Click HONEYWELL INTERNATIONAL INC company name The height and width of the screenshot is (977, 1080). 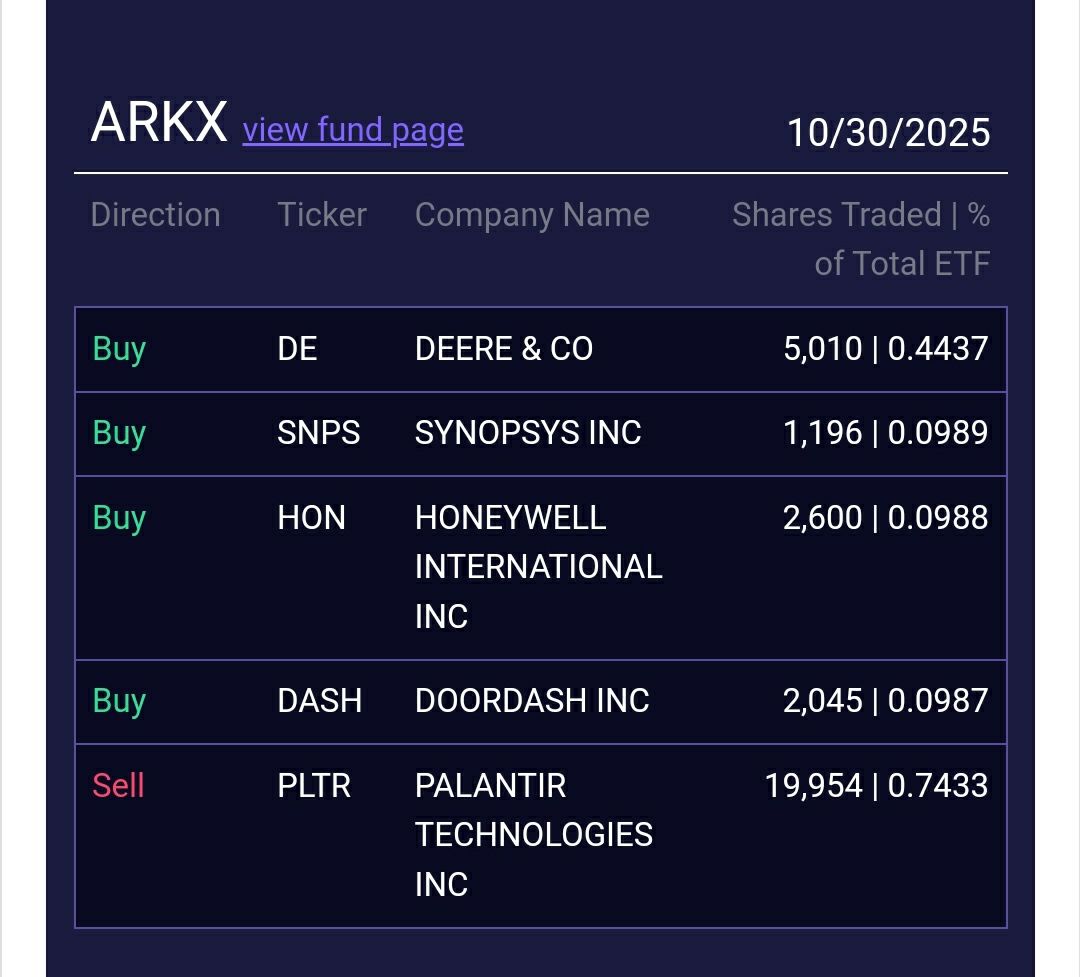pos(538,567)
